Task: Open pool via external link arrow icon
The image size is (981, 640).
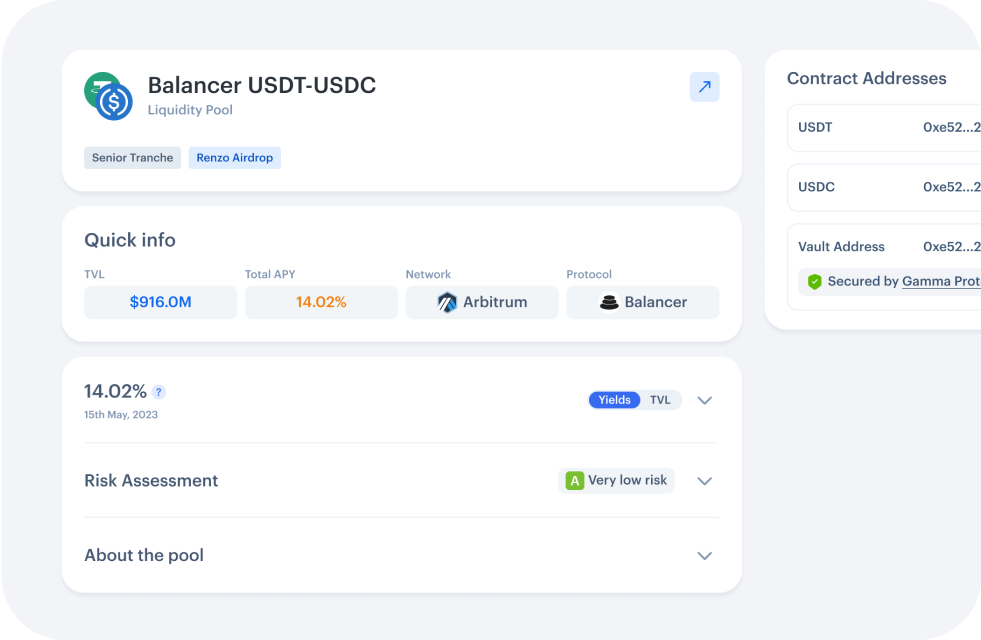Action: [704, 87]
